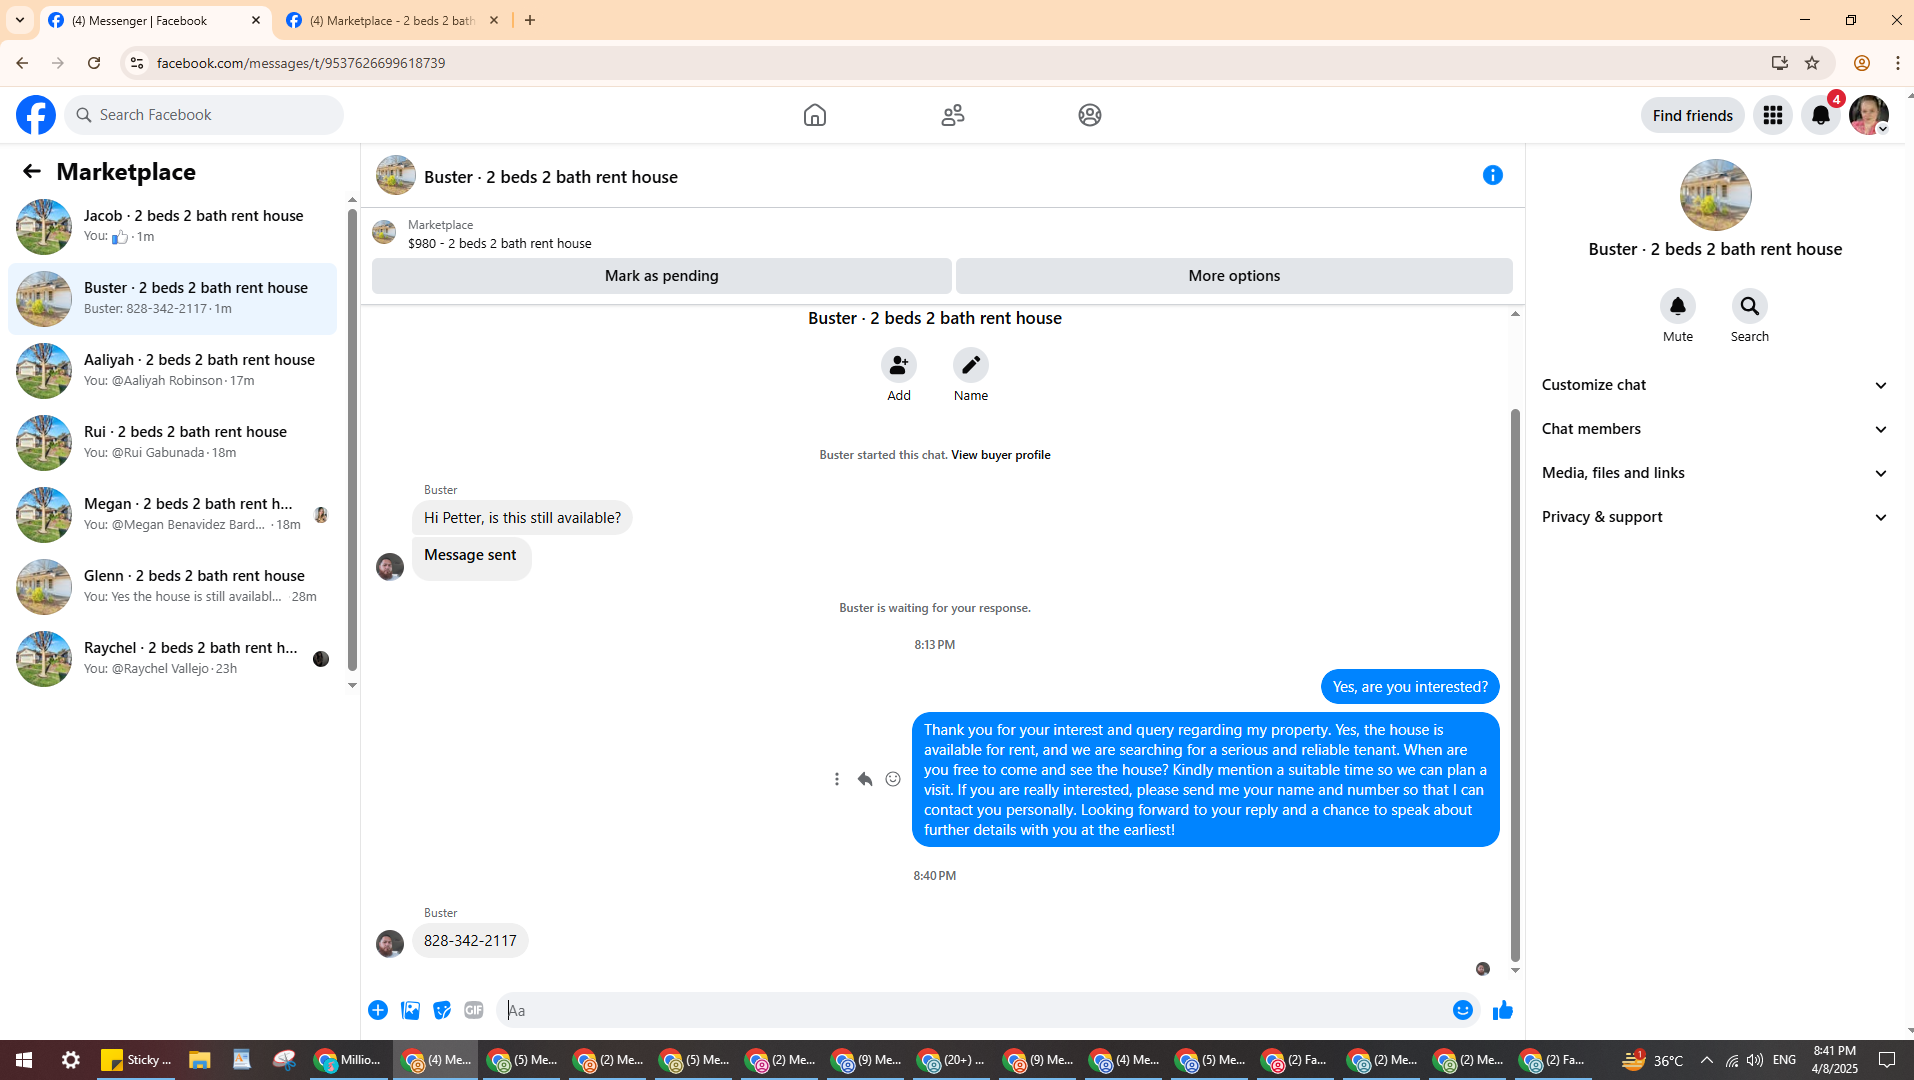
Task: Click the chat messages scrollbar
Action: [1515, 685]
